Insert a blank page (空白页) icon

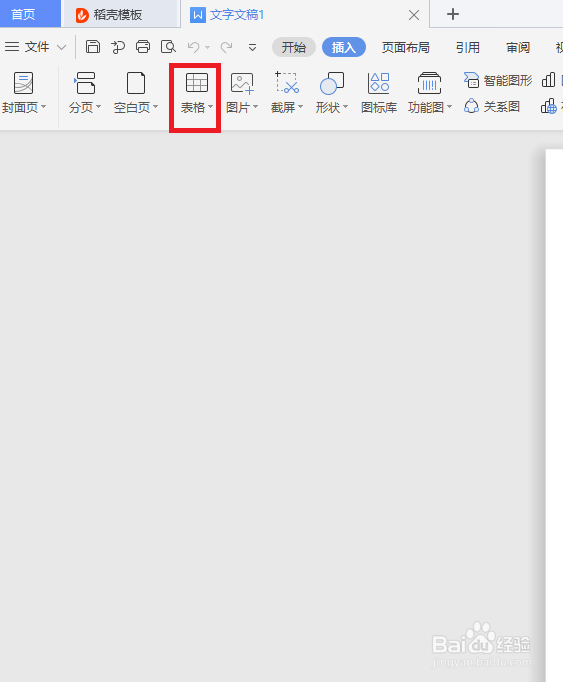[x=136, y=83]
